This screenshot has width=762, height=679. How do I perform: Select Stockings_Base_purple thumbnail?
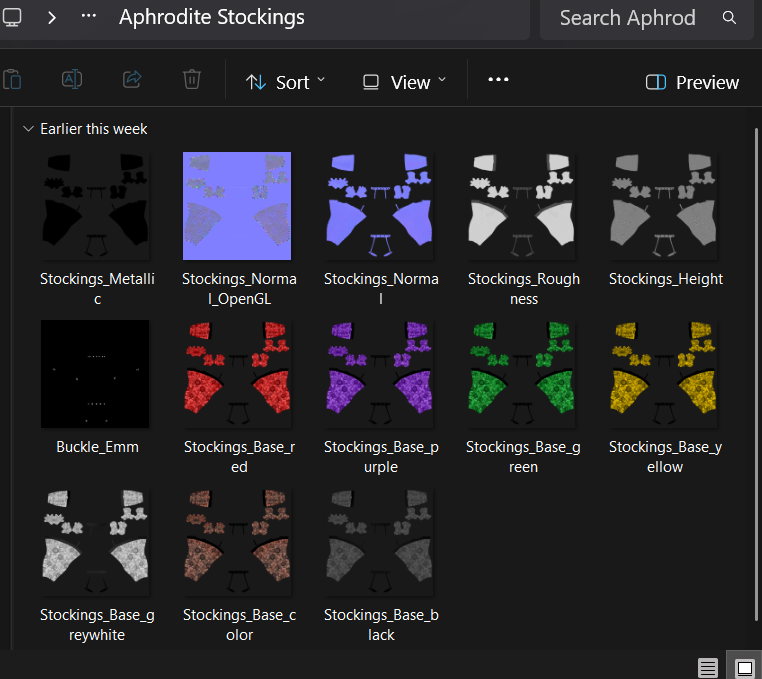tap(379, 374)
